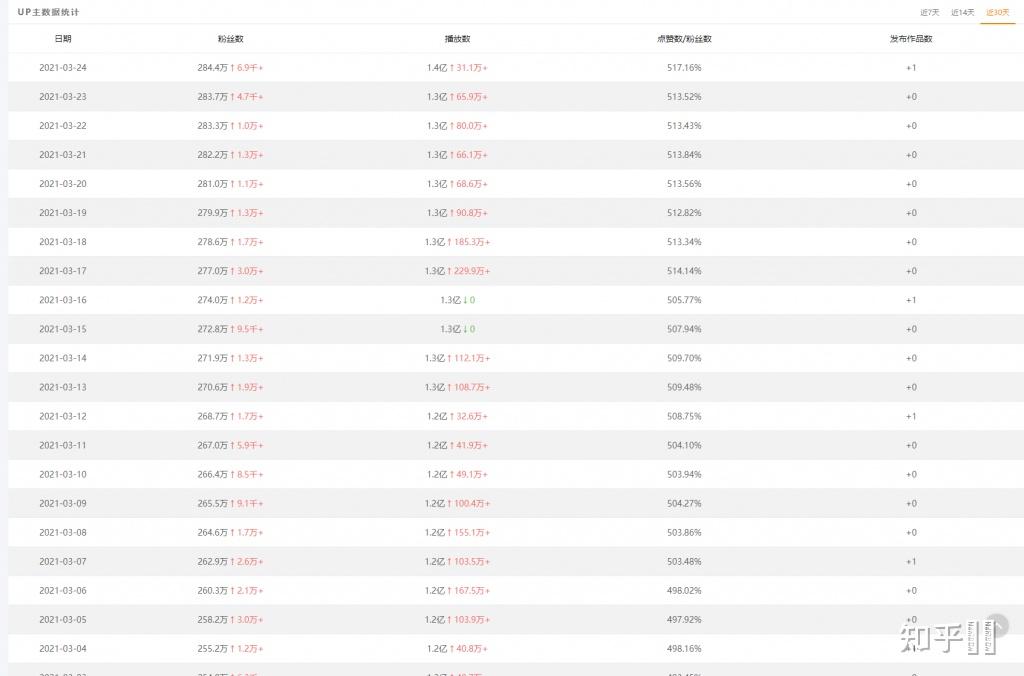
Task: Click the red up arrow beside 229.9万+
Action: tap(452, 271)
